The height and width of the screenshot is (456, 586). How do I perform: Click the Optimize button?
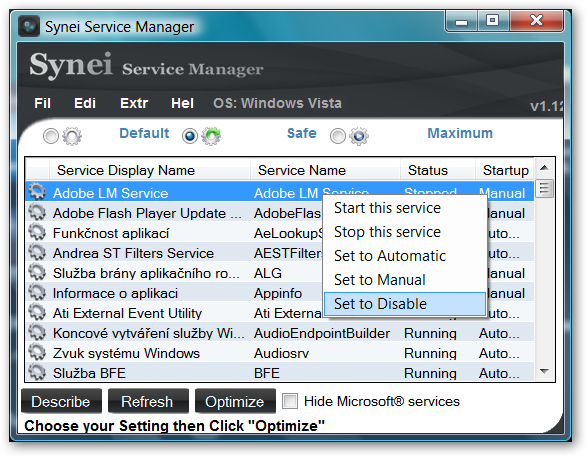click(x=235, y=402)
